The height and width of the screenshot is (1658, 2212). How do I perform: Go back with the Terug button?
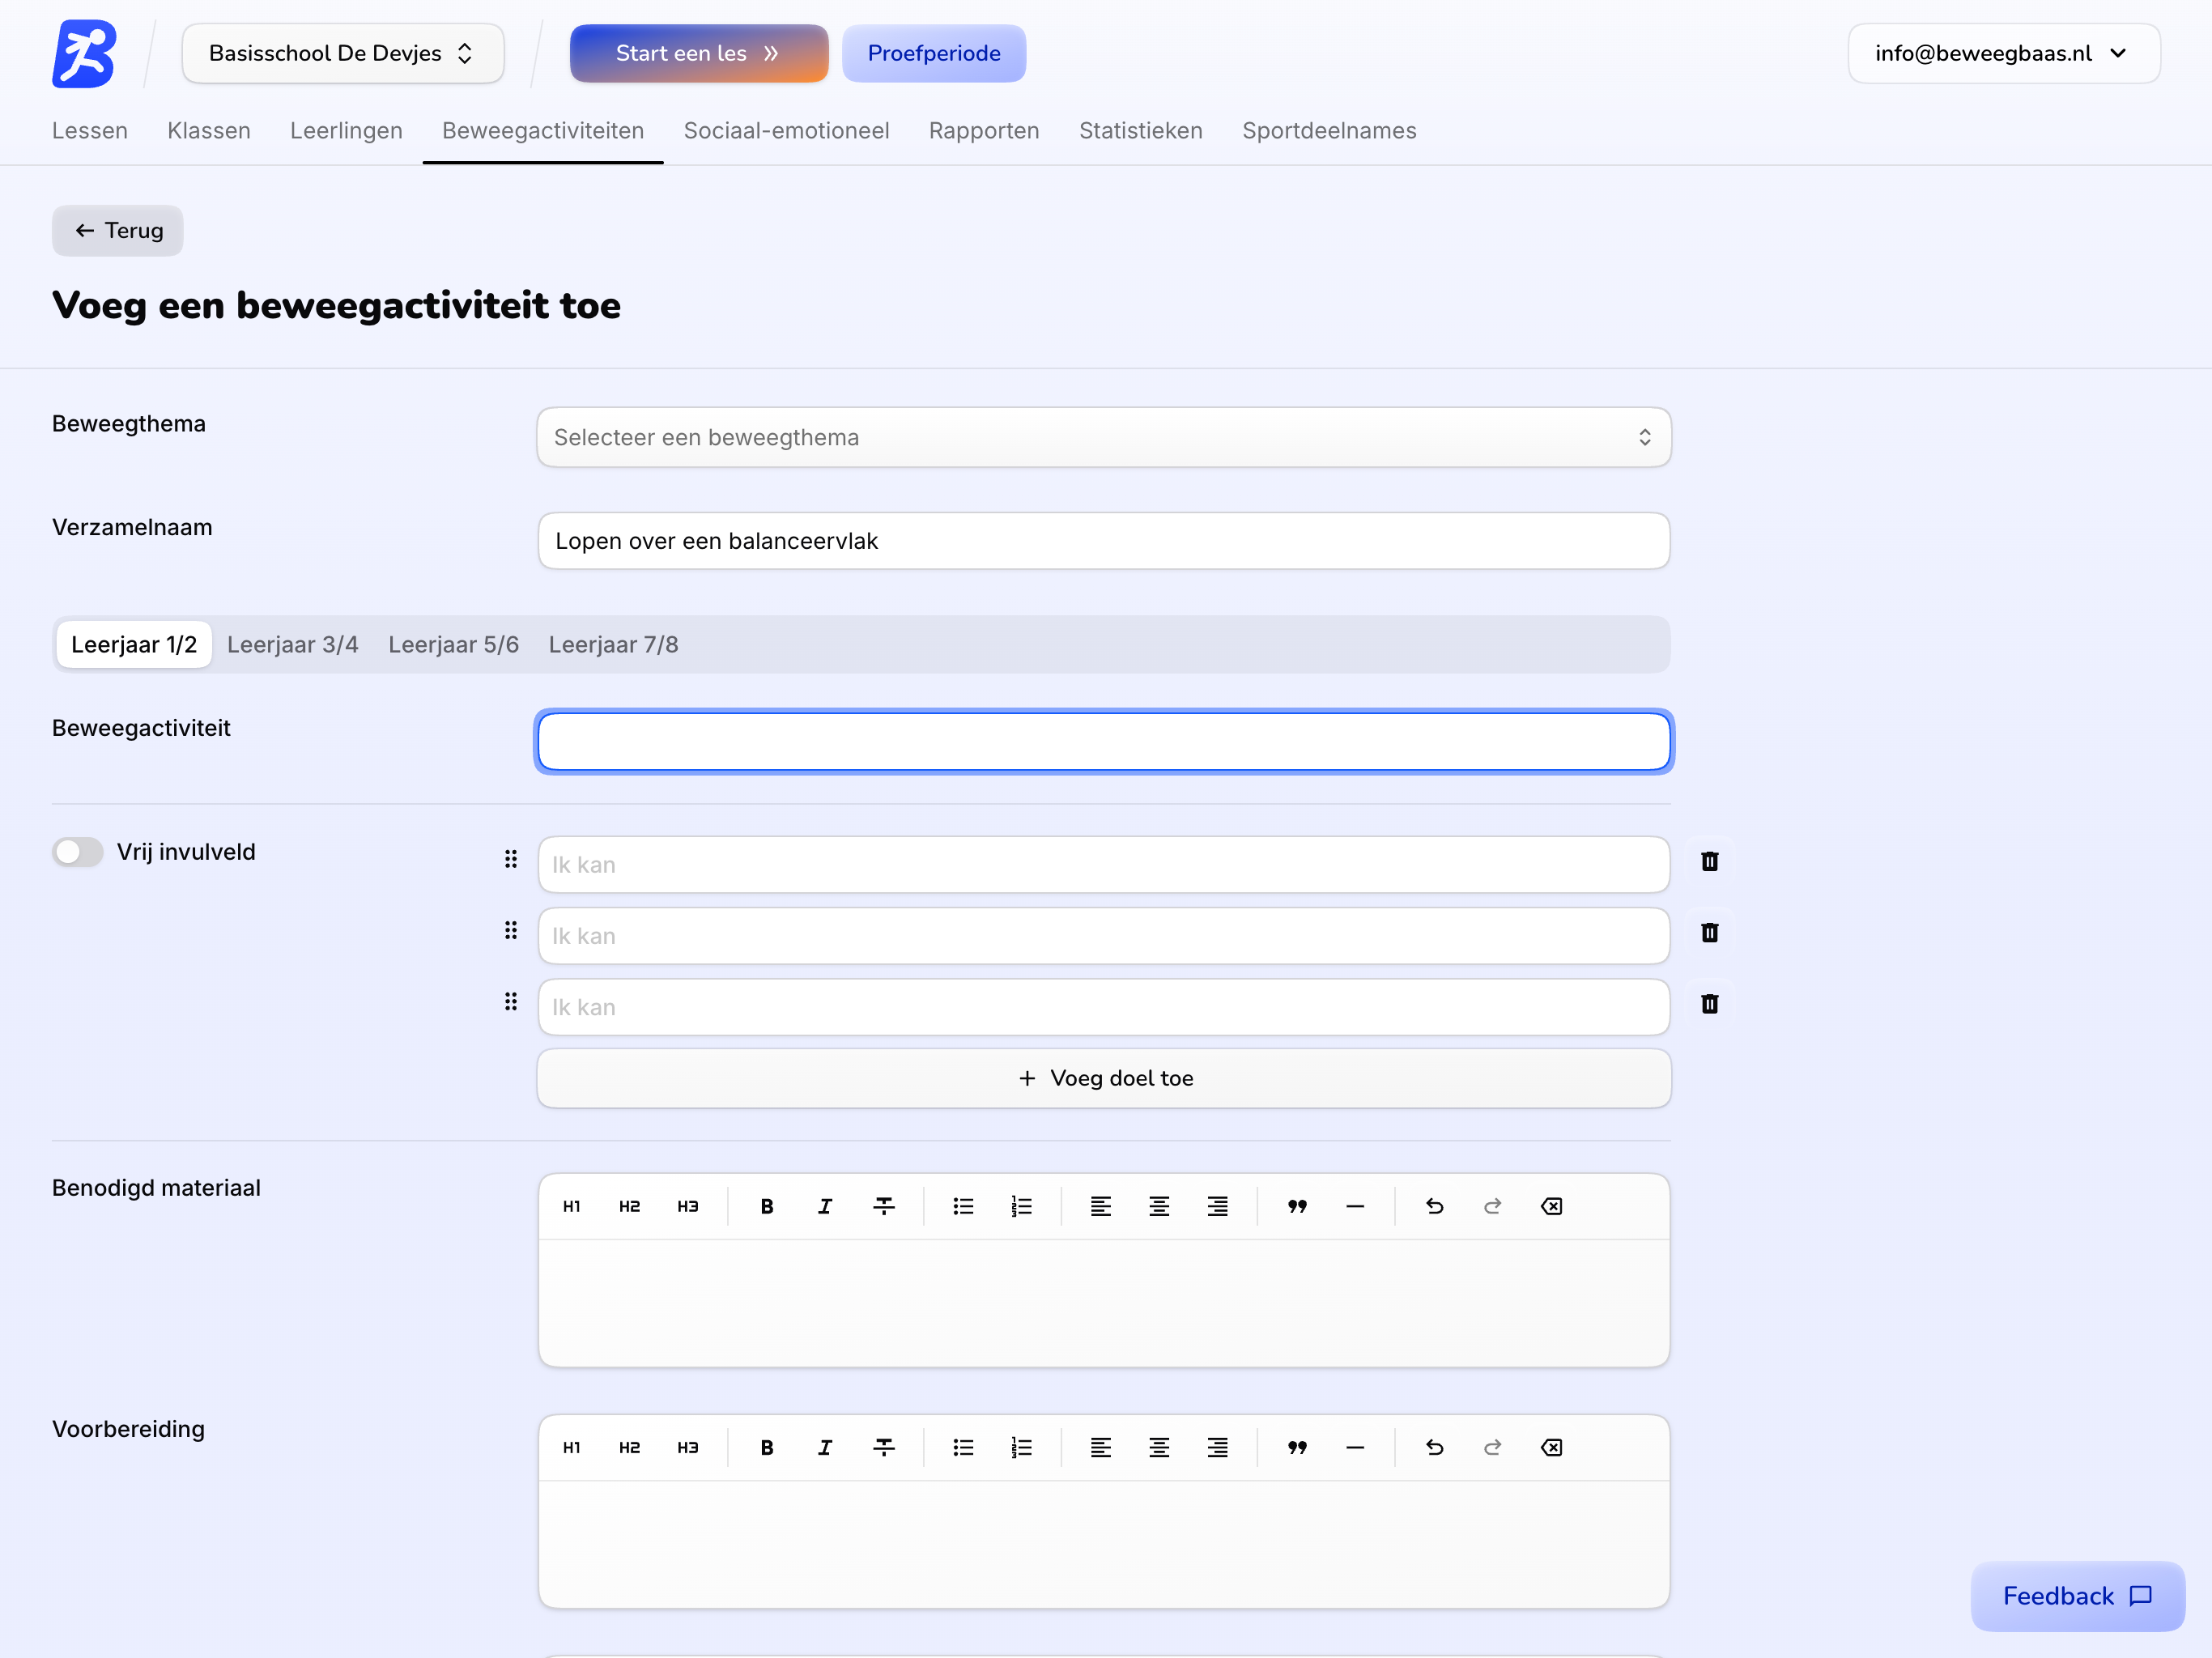[118, 231]
